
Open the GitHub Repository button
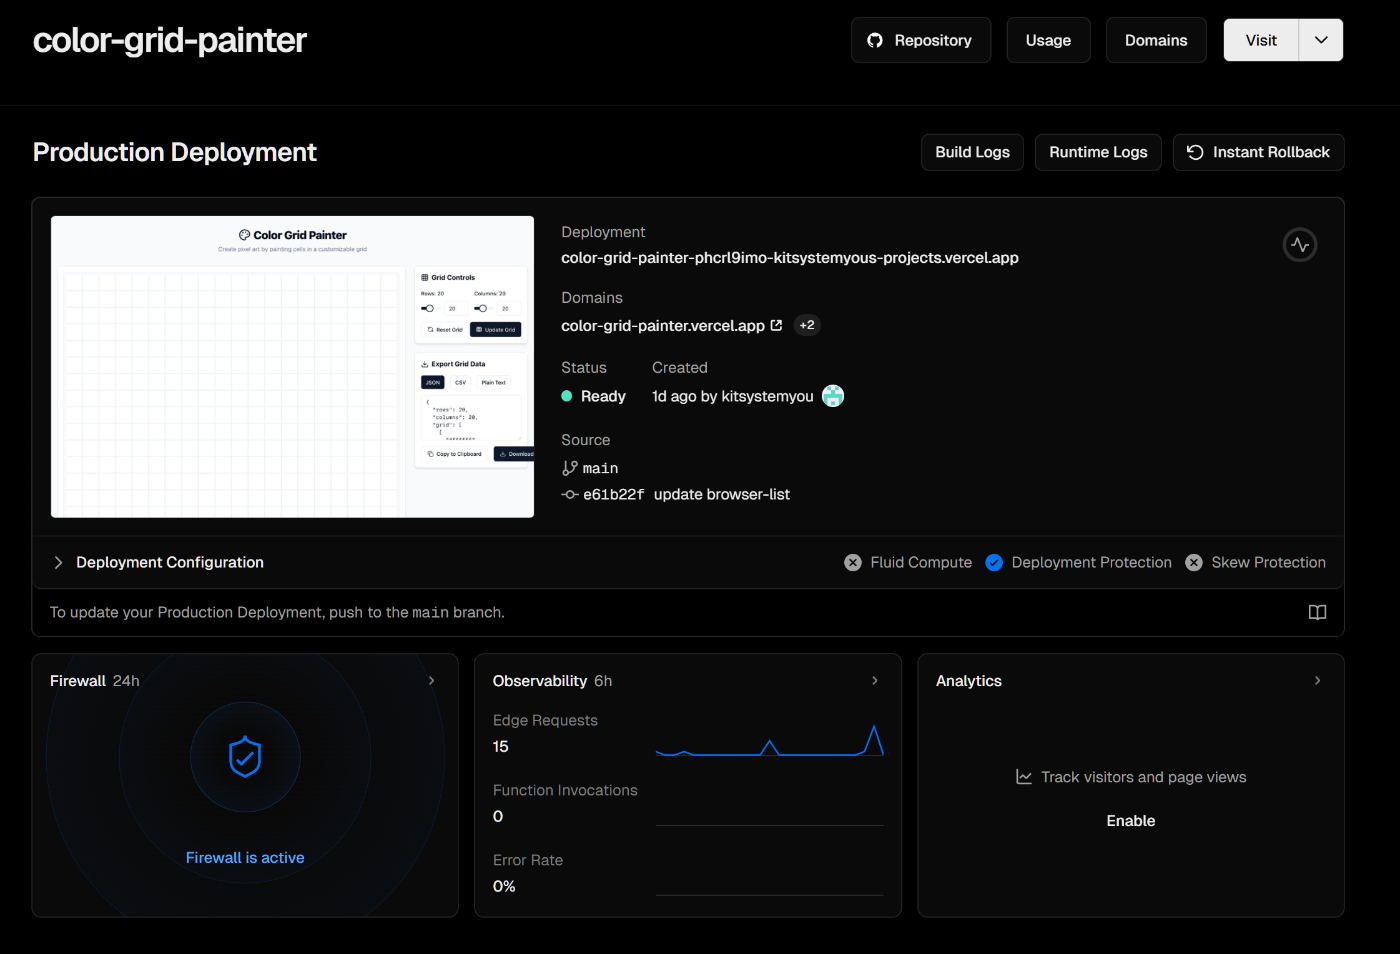coord(921,40)
